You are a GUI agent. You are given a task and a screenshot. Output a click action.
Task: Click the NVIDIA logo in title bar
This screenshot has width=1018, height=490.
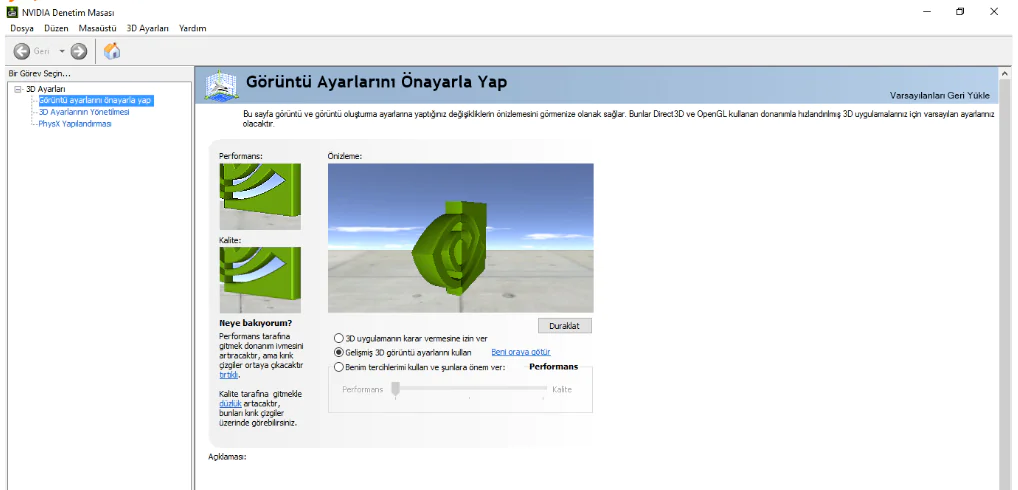coord(12,12)
